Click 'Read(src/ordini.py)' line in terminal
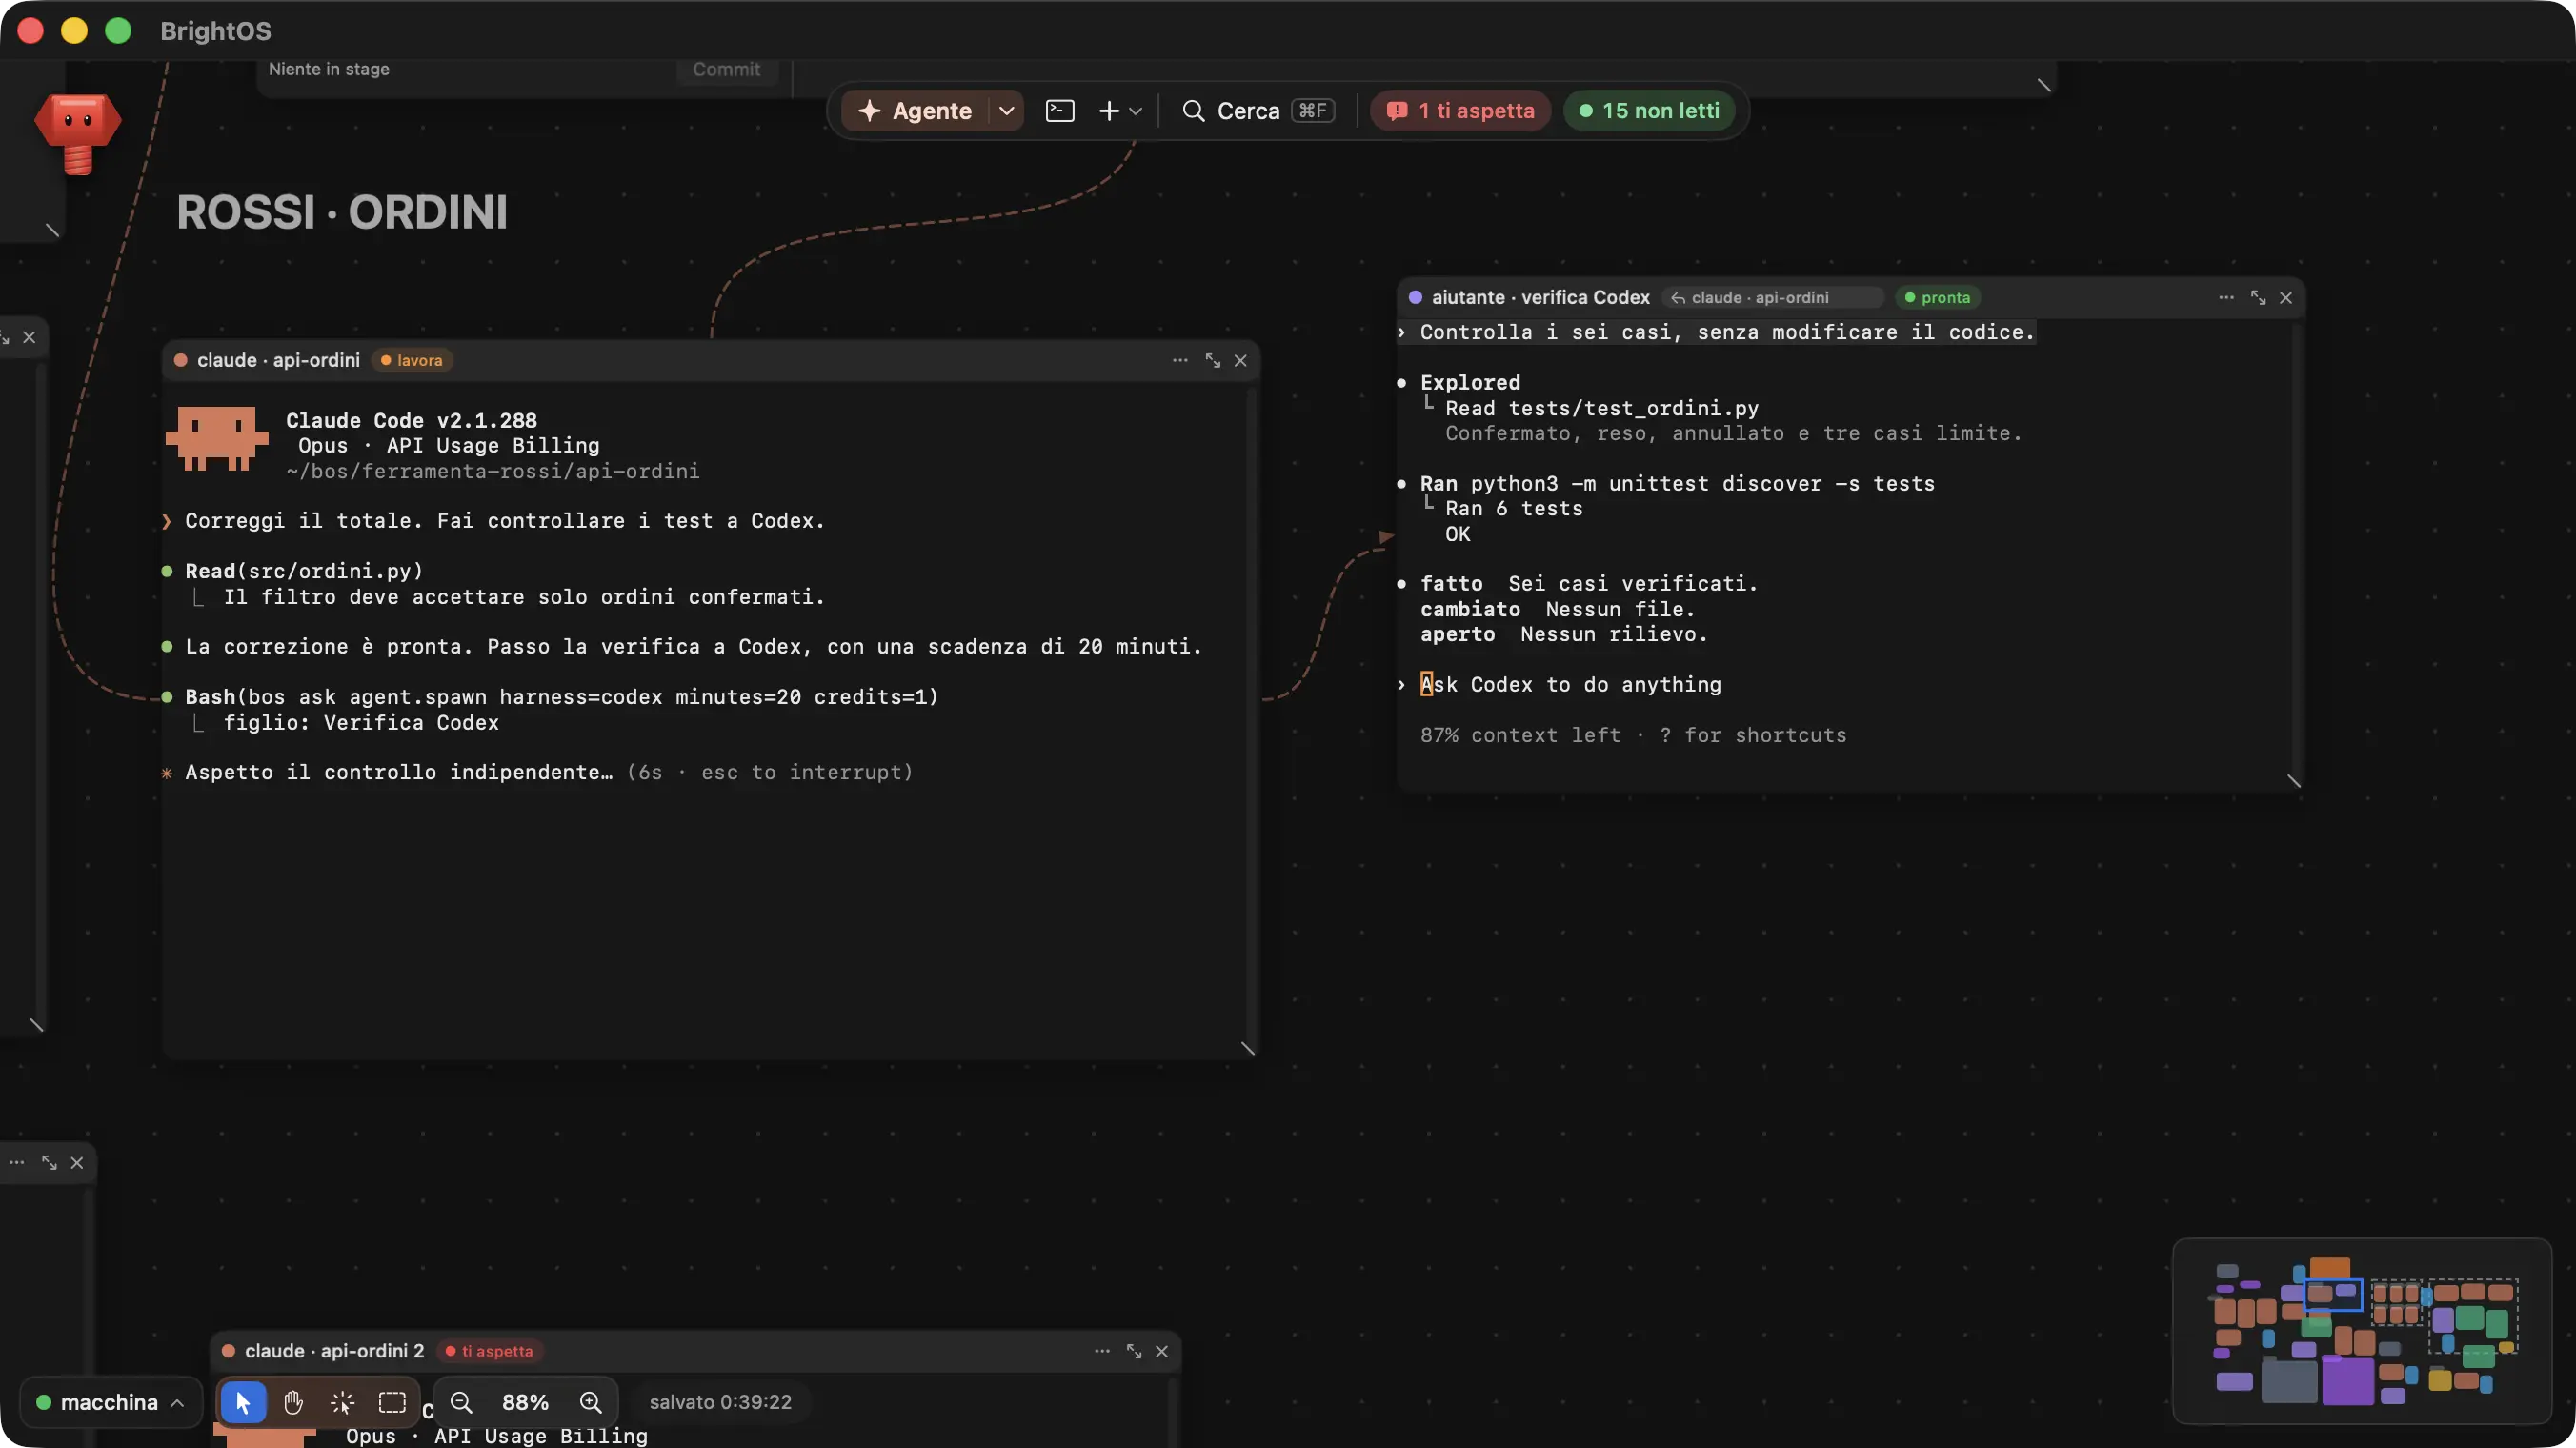This screenshot has height=1448, width=2576. (x=304, y=571)
